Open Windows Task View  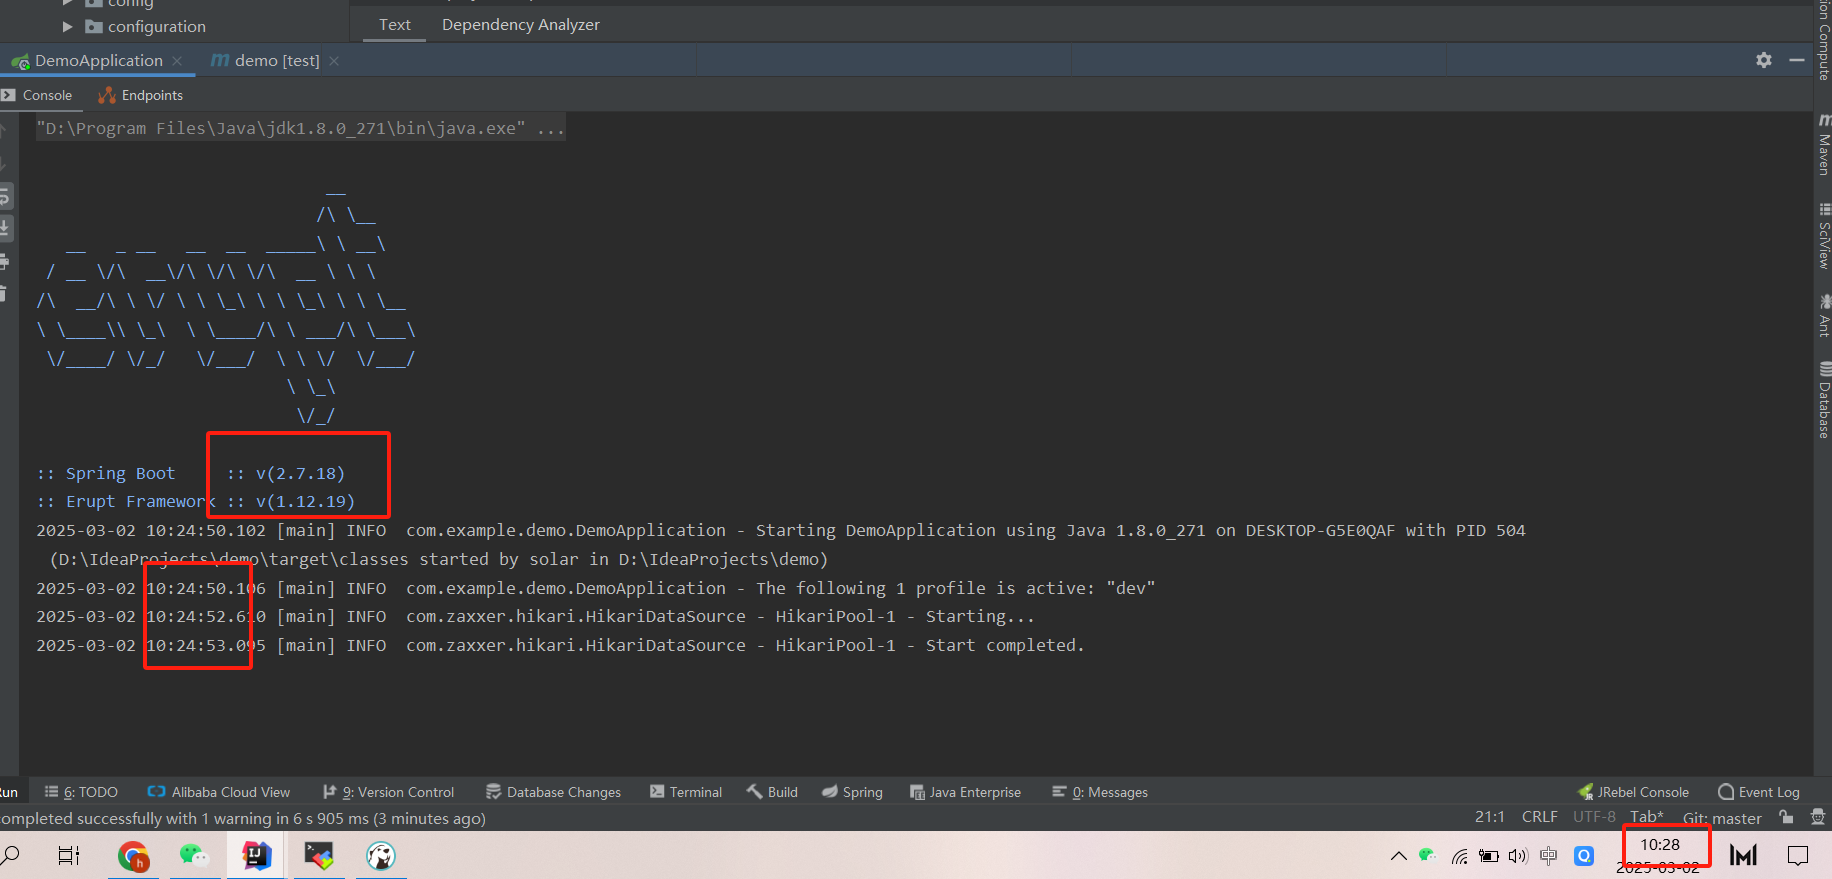tap(69, 855)
